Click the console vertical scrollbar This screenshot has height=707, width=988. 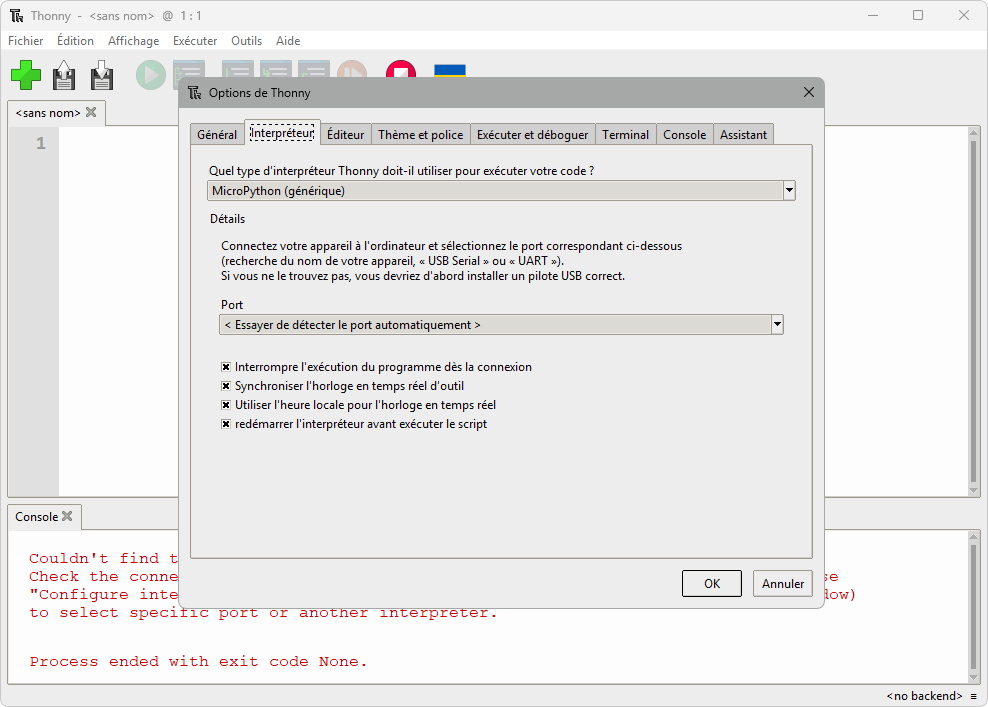pos(974,606)
